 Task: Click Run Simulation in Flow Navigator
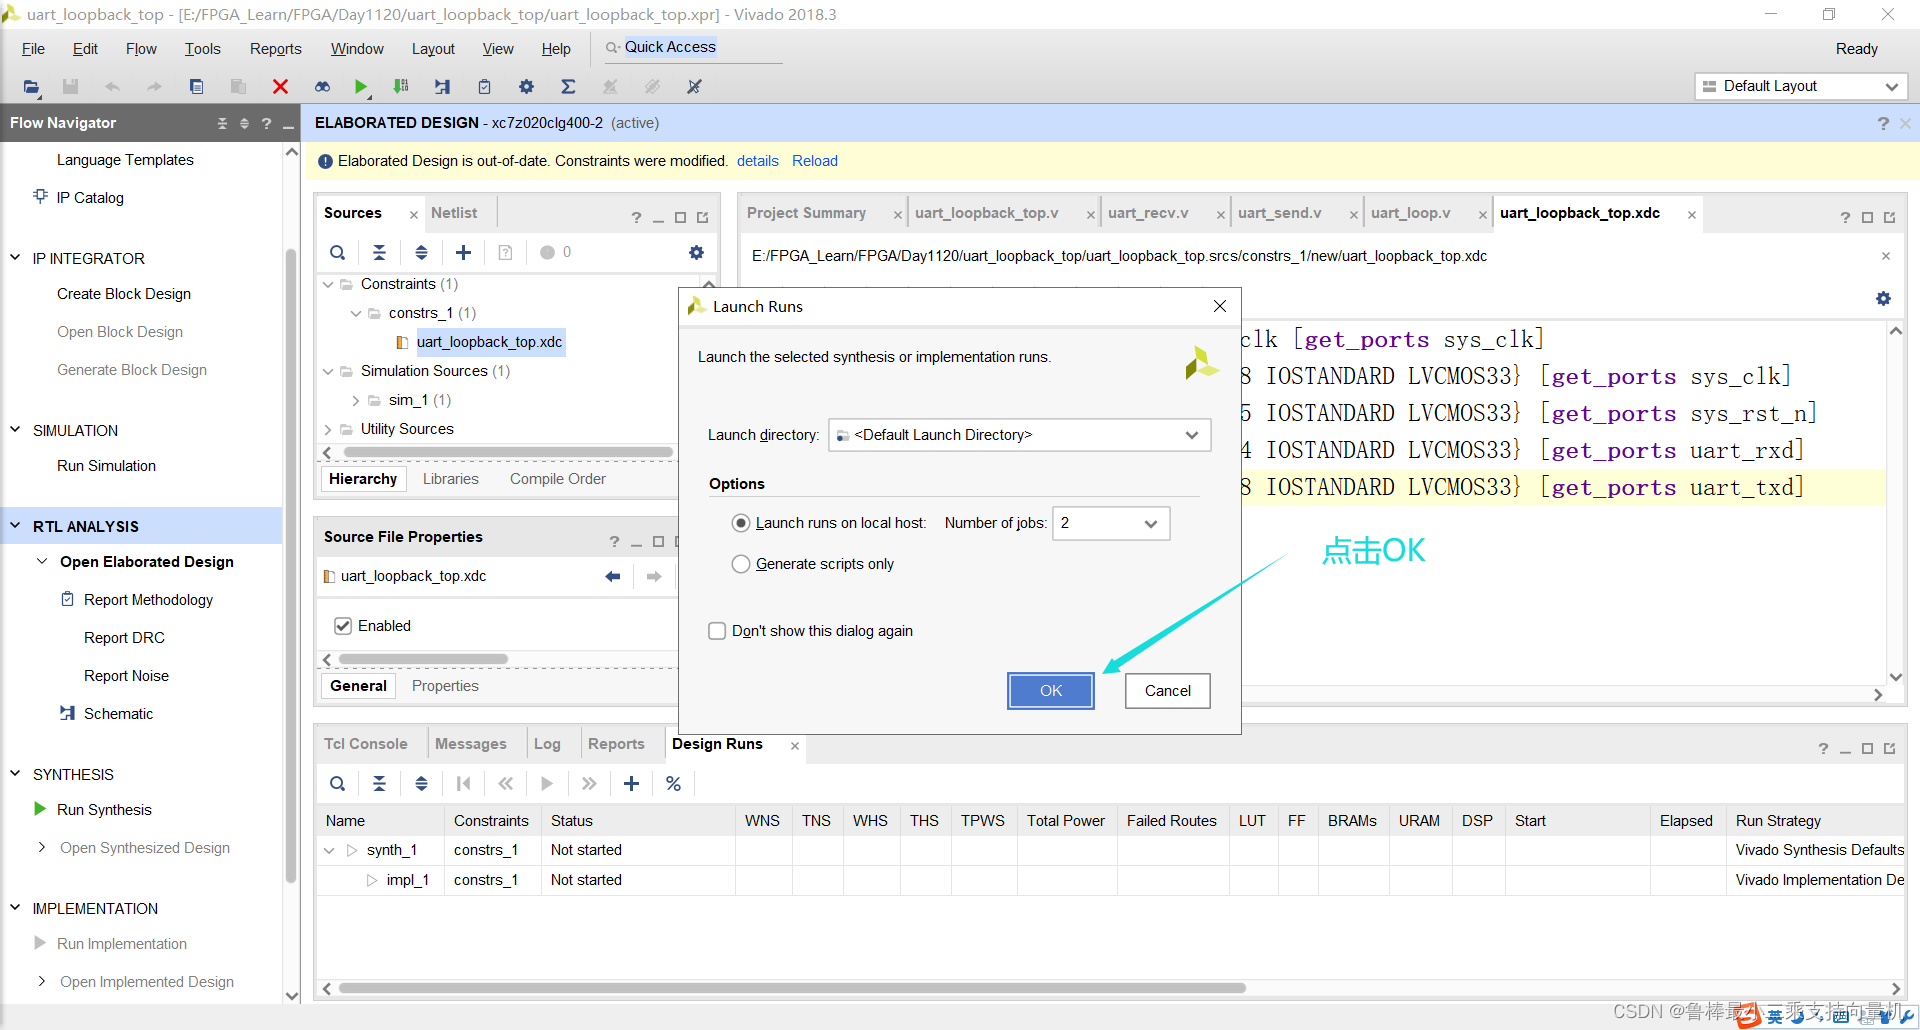[x=107, y=466]
